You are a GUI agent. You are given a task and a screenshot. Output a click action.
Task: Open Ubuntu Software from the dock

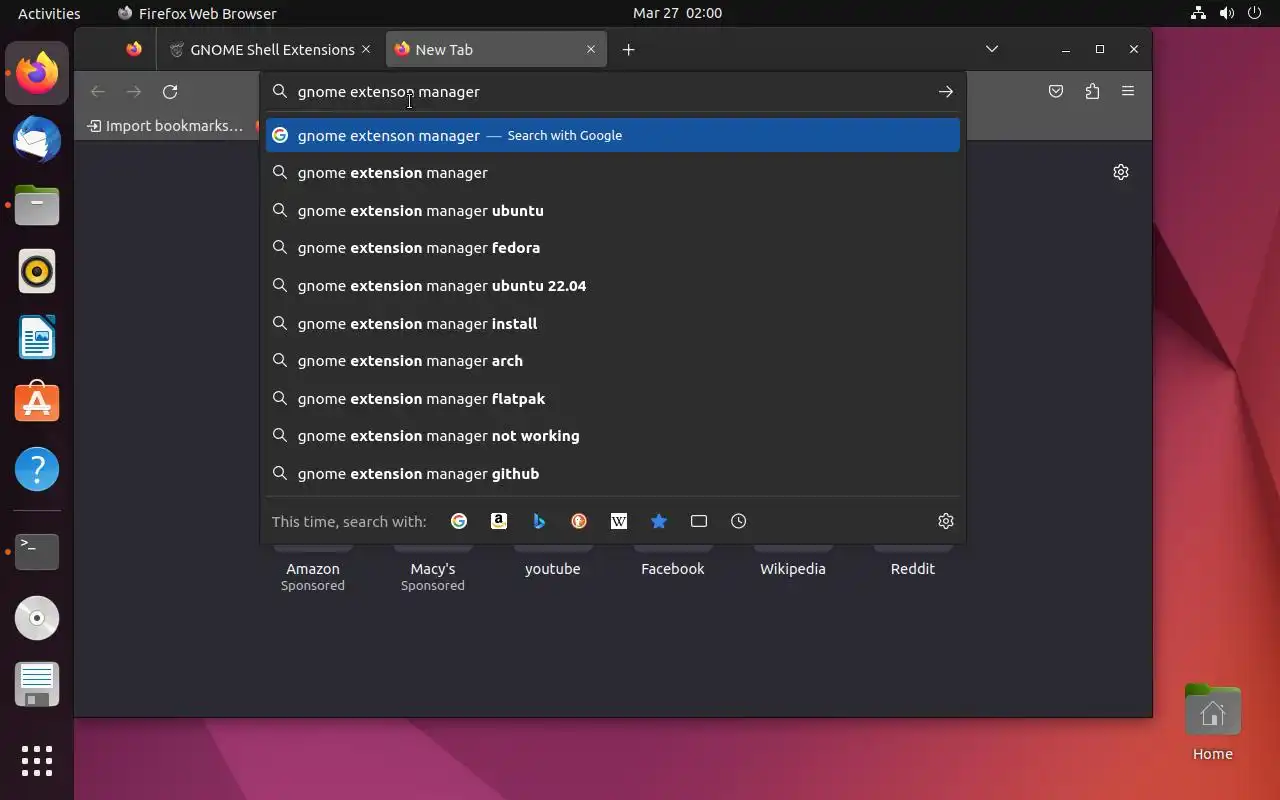(x=37, y=403)
